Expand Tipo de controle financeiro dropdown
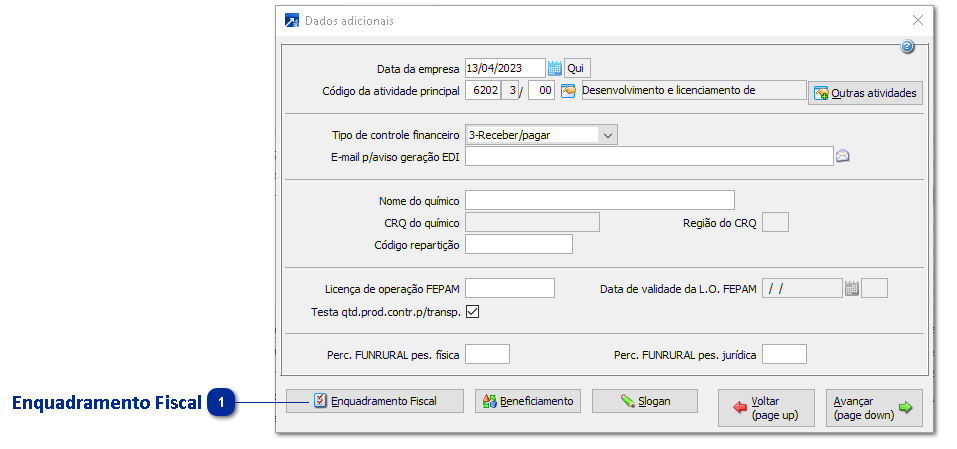The height and width of the screenshot is (449, 957). pyautogui.click(x=607, y=135)
